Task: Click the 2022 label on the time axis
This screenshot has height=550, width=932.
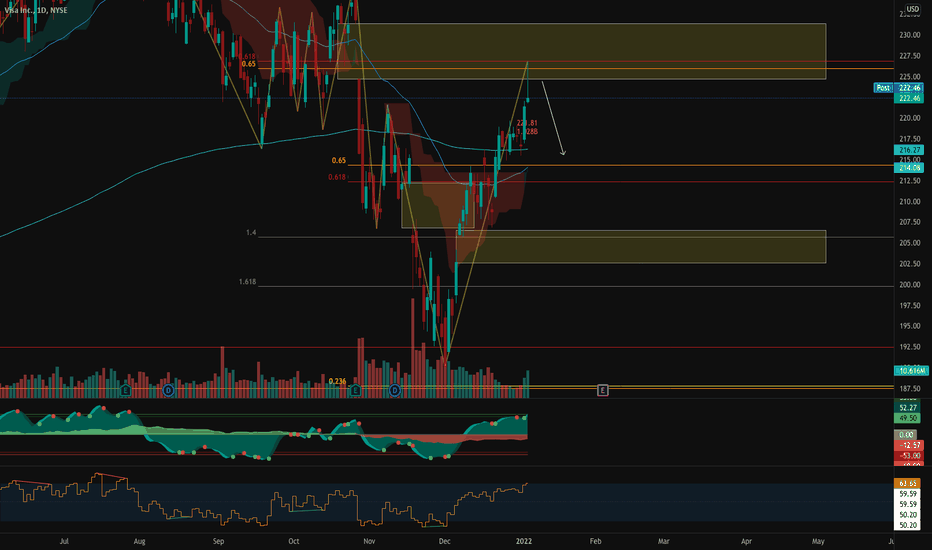Action: point(524,541)
